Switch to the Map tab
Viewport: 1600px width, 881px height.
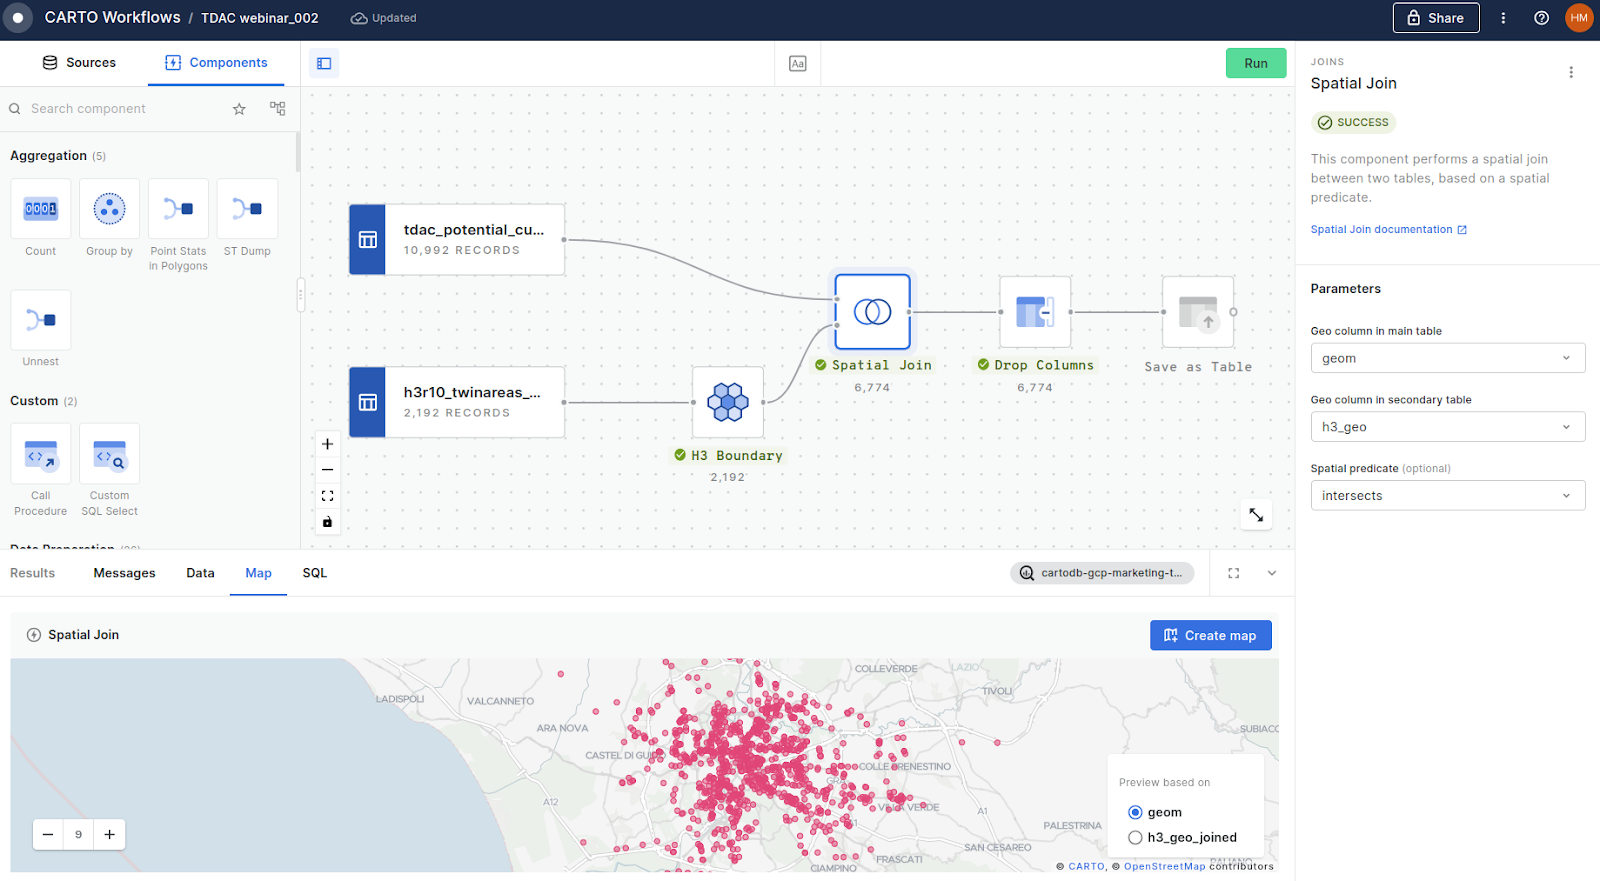pos(258,573)
